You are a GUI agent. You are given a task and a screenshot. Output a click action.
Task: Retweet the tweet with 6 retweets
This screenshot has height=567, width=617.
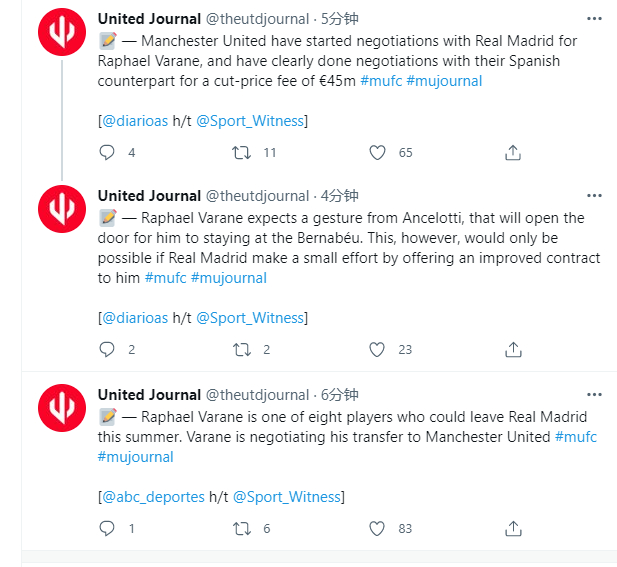click(241, 528)
